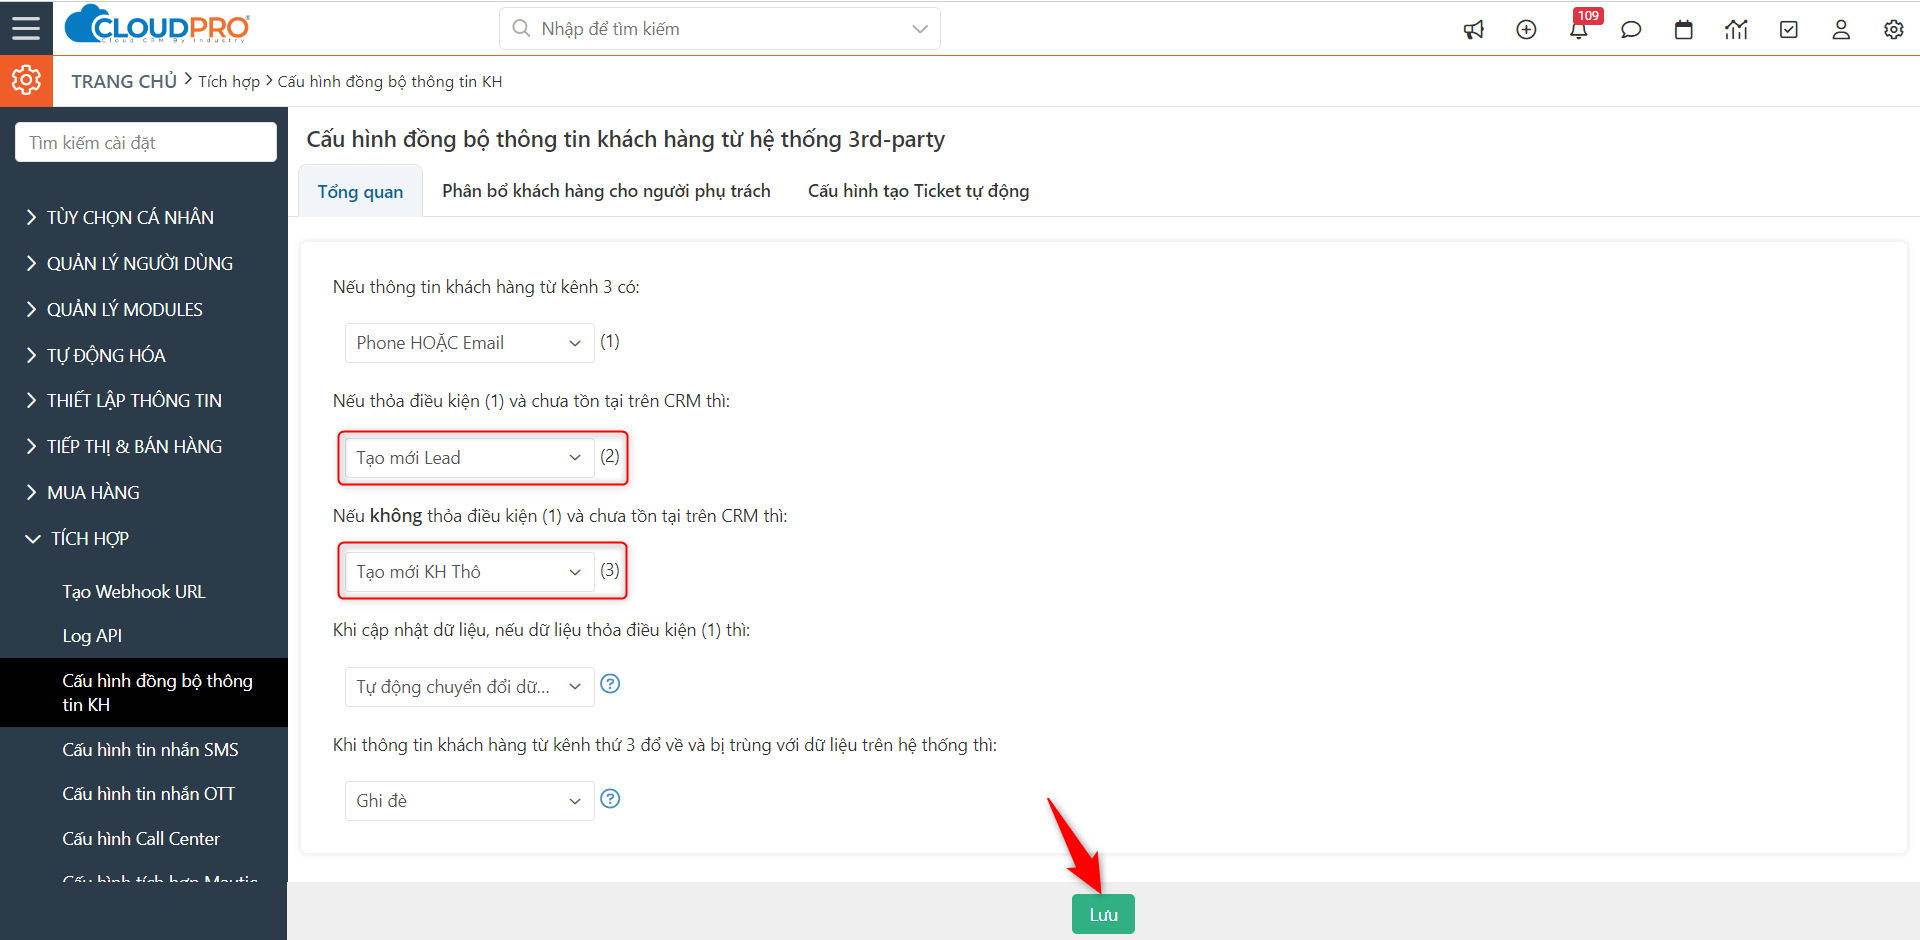The width and height of the screenshot is (1920, 940).
Task: Open the chat bubble icon
Action: click(x=1631, y=29)
